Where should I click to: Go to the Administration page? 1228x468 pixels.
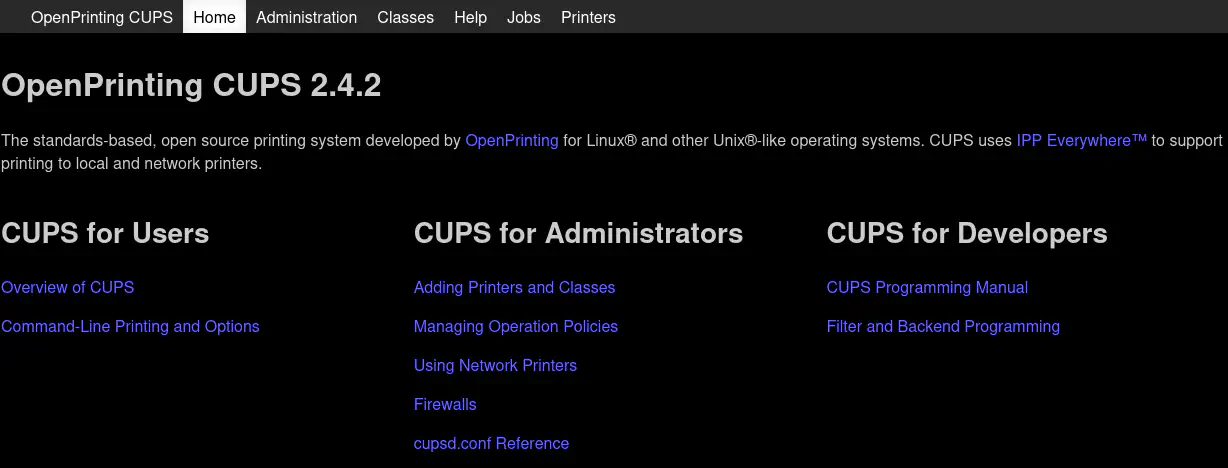click(306, 17)
